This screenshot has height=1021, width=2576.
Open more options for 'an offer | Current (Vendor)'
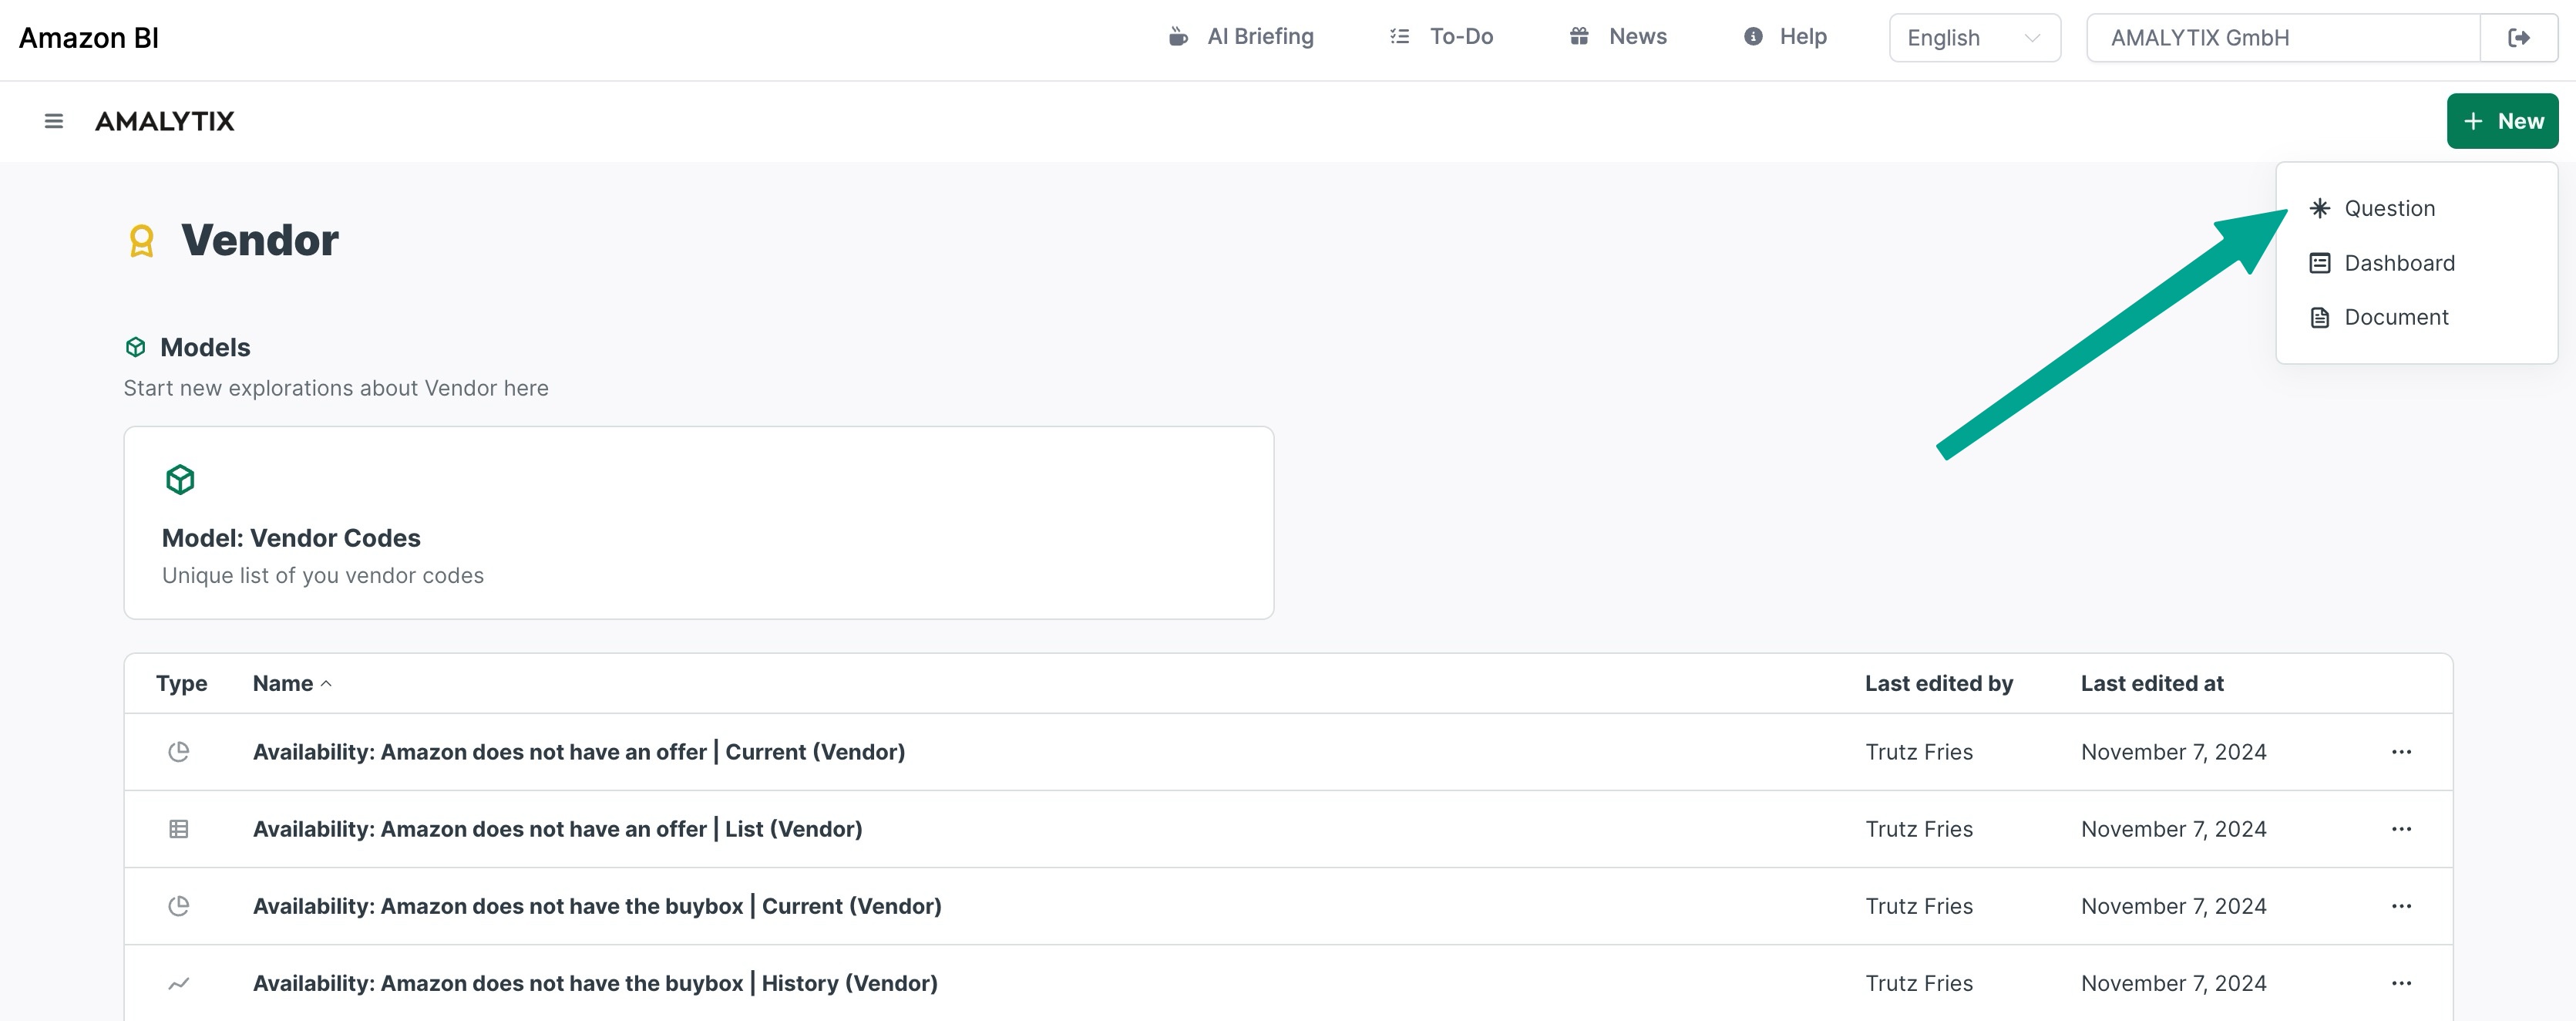pyautogui.click(x=2401, y=752)
